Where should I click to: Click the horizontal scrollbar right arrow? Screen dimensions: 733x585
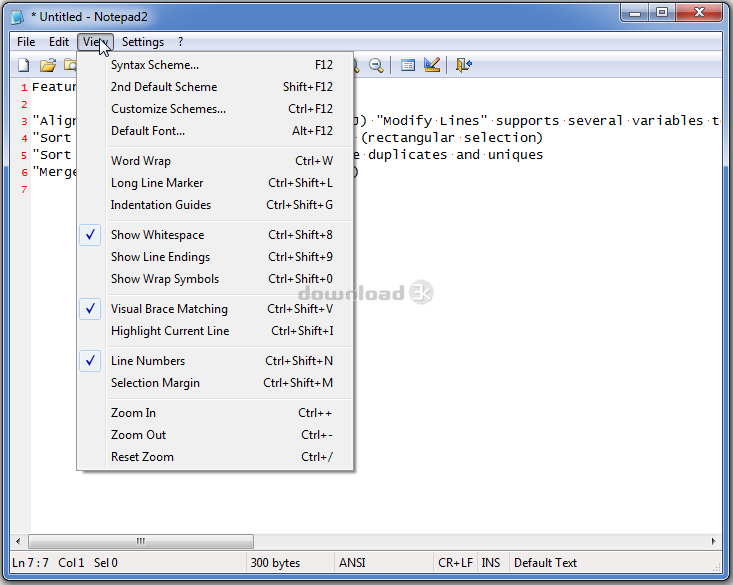coord(713,541)
